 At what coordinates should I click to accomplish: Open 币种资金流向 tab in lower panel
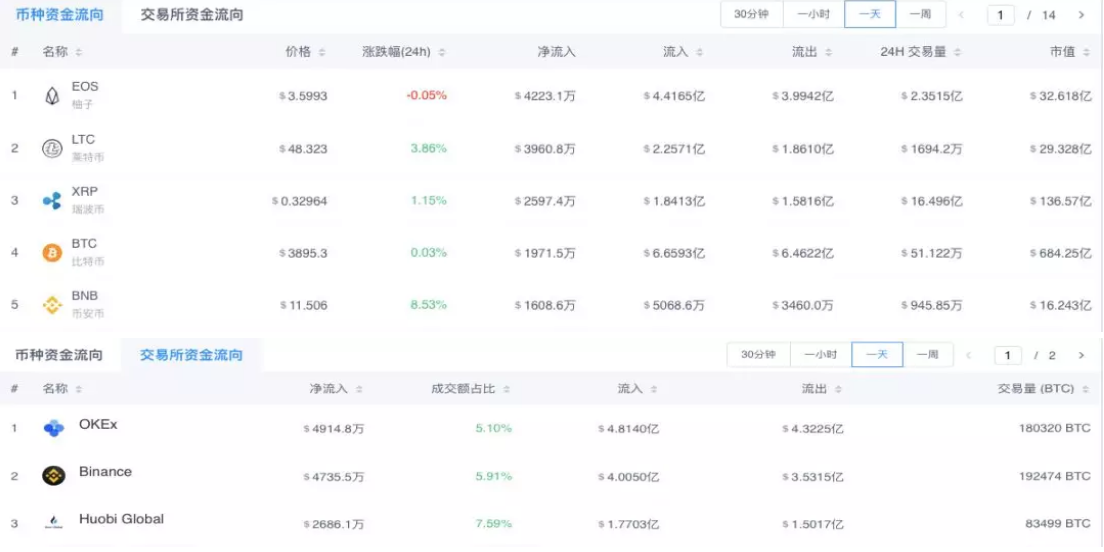pos(59,355)
